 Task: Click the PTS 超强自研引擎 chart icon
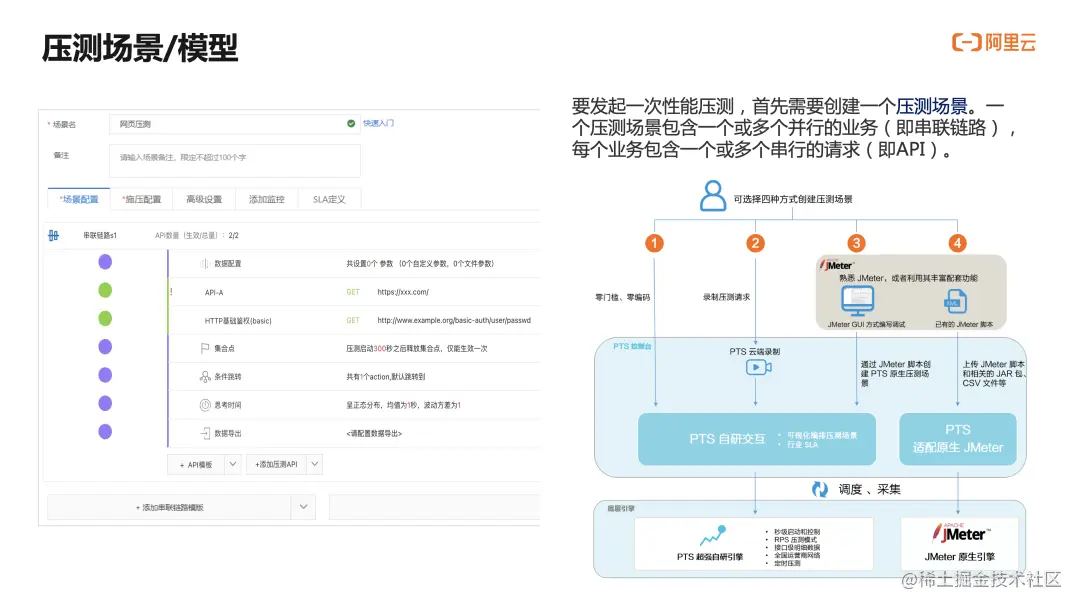point(712,536)
